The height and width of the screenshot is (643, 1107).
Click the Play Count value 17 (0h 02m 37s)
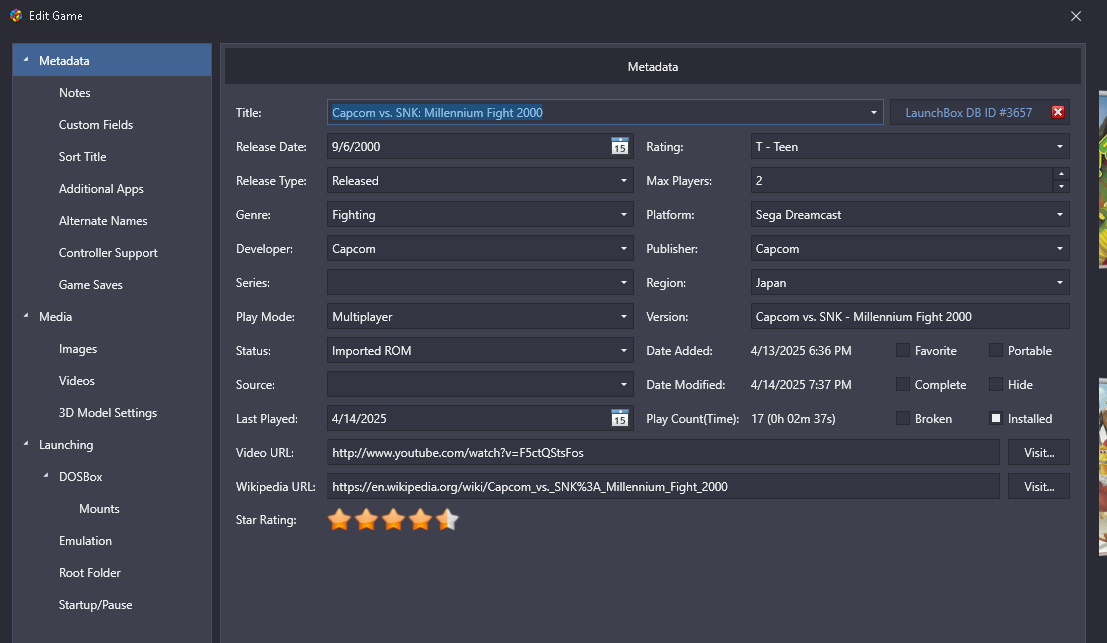click(793, 419)
